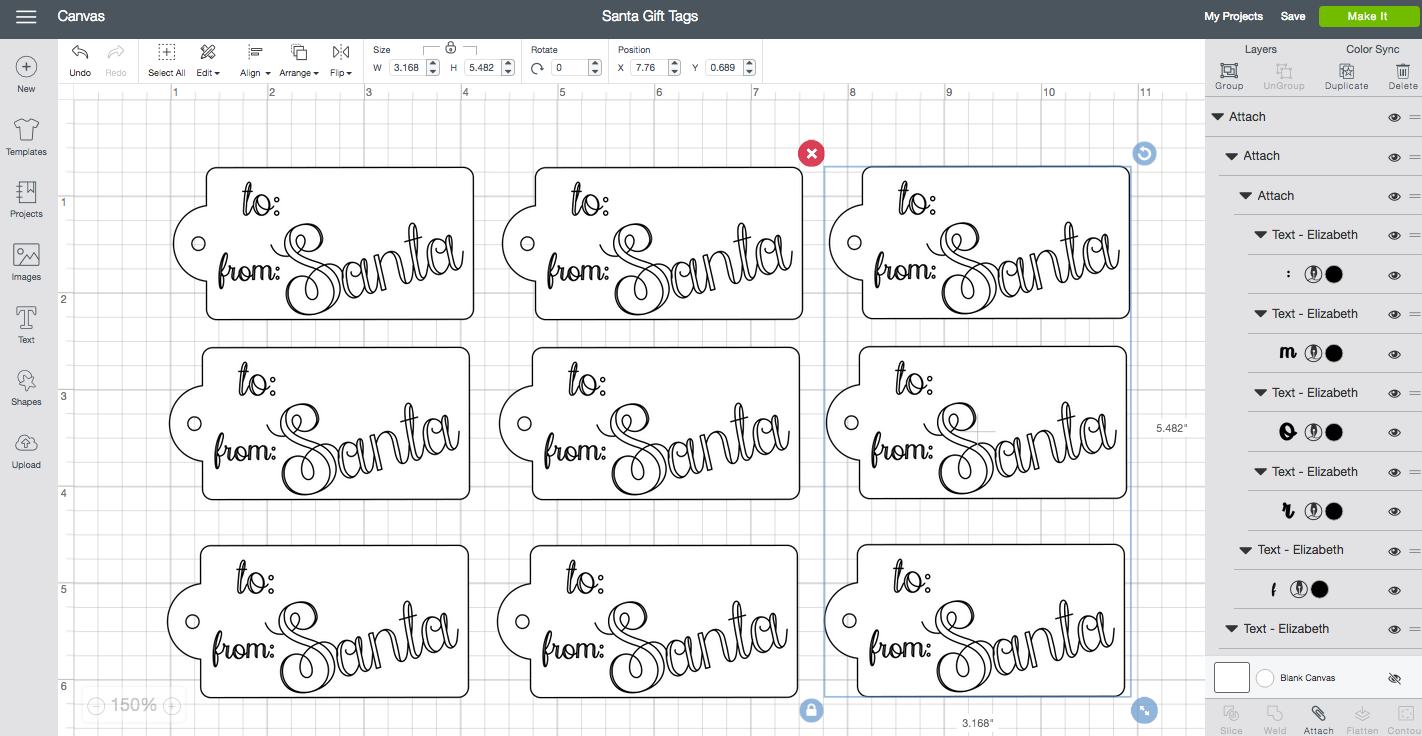Hide the m letter layer

pos(1394,354)
